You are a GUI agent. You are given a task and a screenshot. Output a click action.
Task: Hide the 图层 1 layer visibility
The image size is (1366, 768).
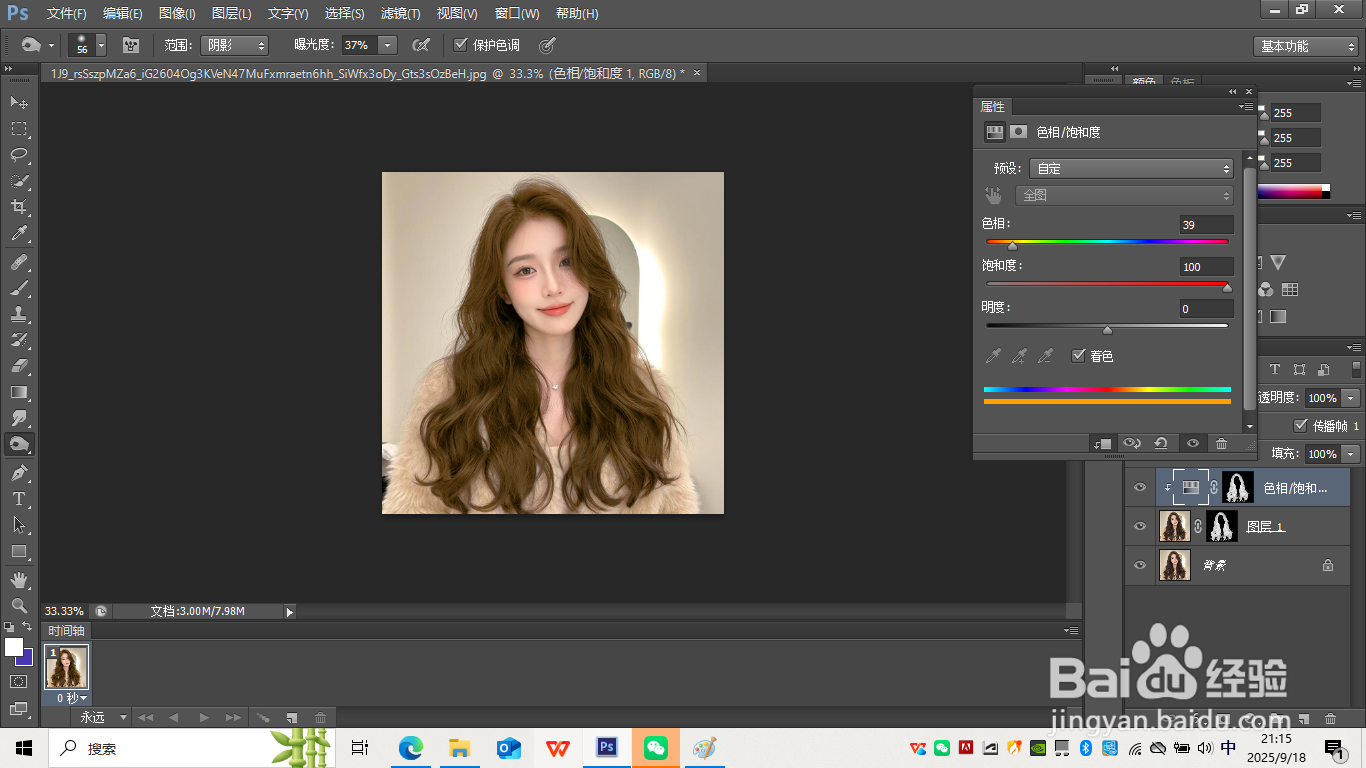coord(1139,526)
